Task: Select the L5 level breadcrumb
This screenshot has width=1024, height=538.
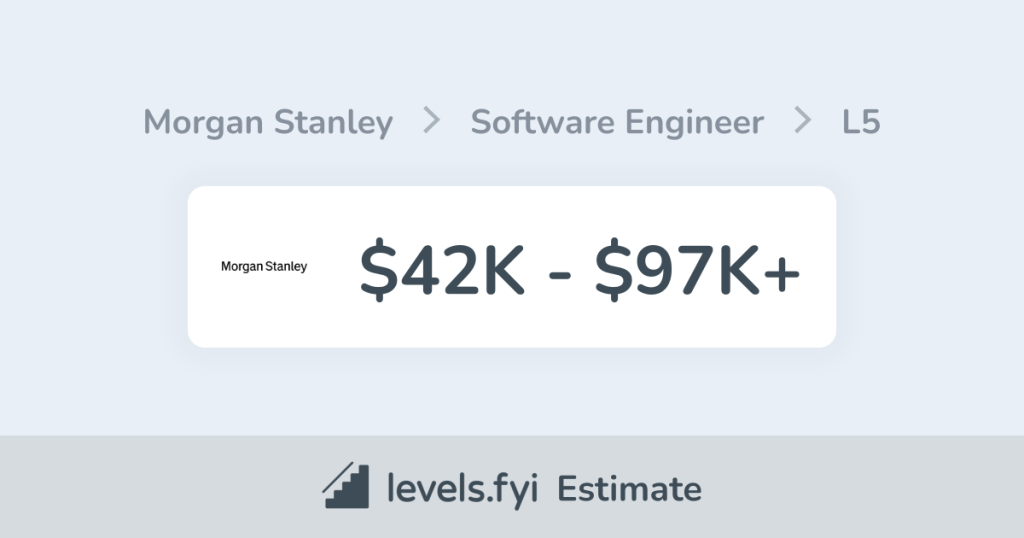Action: (860, 123)
